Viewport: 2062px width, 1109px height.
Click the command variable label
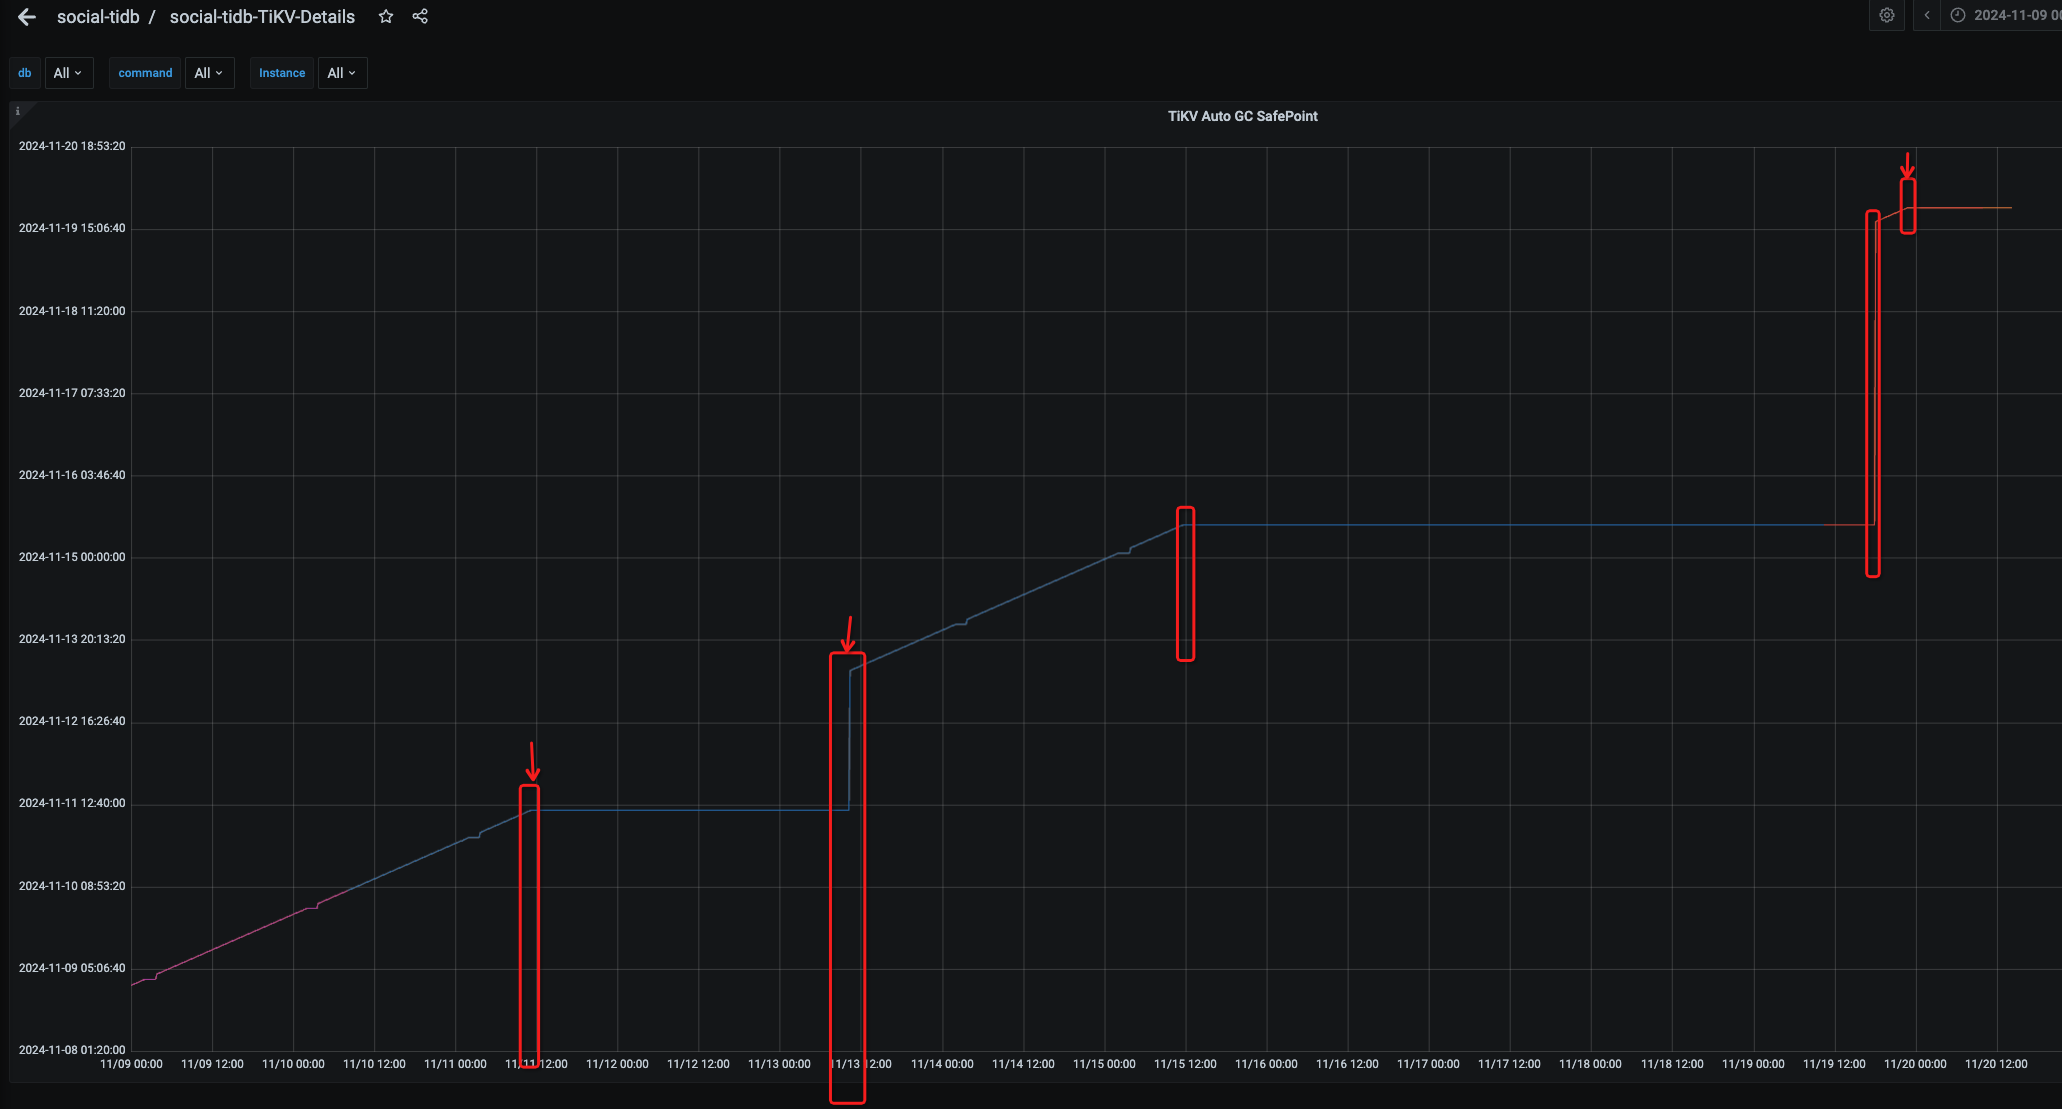(x=145, y=73)
